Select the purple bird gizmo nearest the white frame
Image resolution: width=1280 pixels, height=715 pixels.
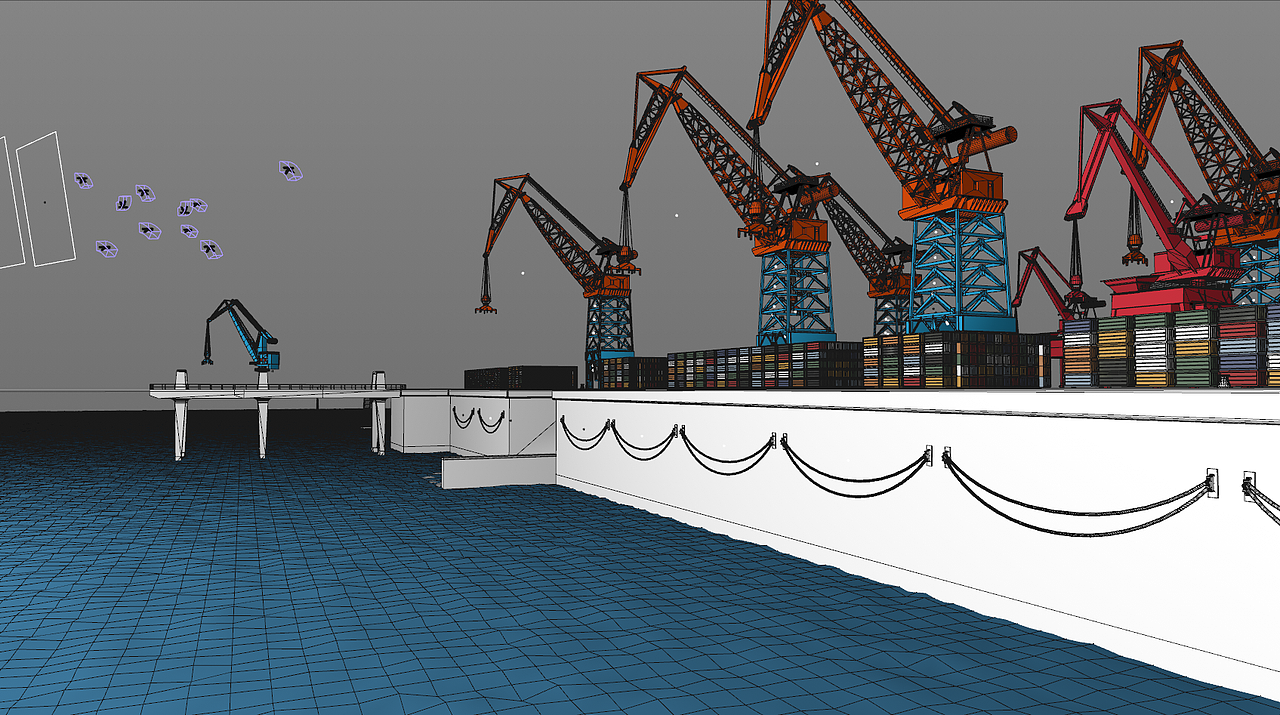coord(83,181)
